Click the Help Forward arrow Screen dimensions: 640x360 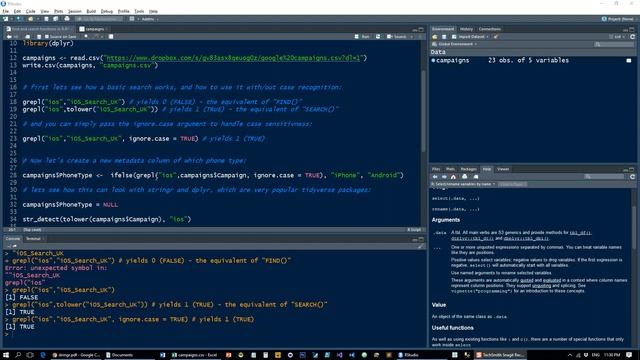click(x=444, y=177)
